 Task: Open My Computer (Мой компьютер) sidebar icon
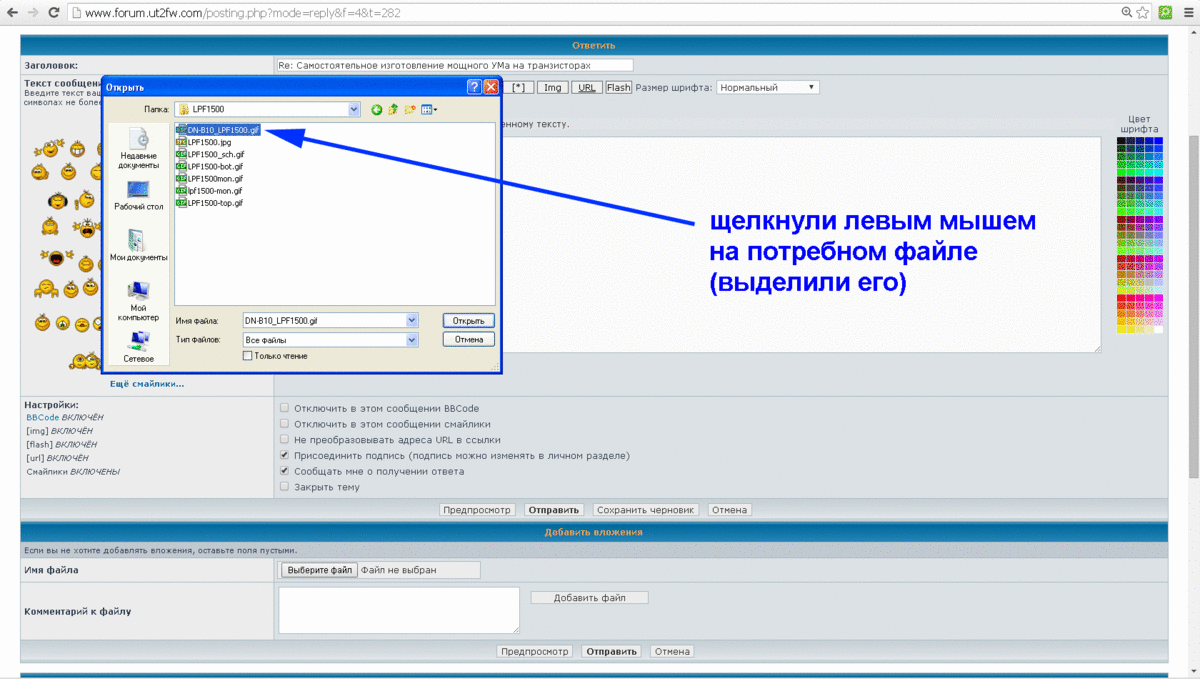[138, 298]
